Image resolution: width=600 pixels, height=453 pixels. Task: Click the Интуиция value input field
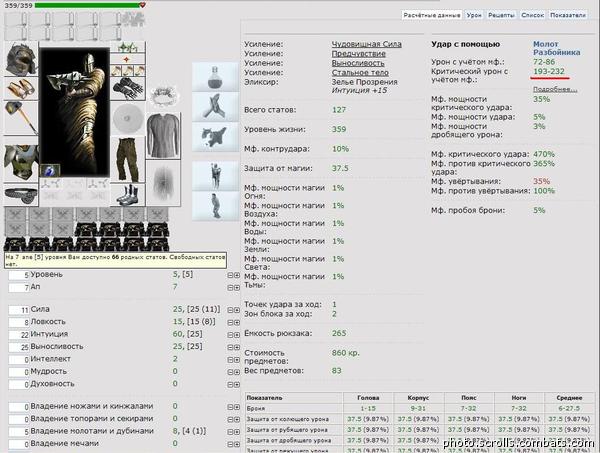point(19,335)
